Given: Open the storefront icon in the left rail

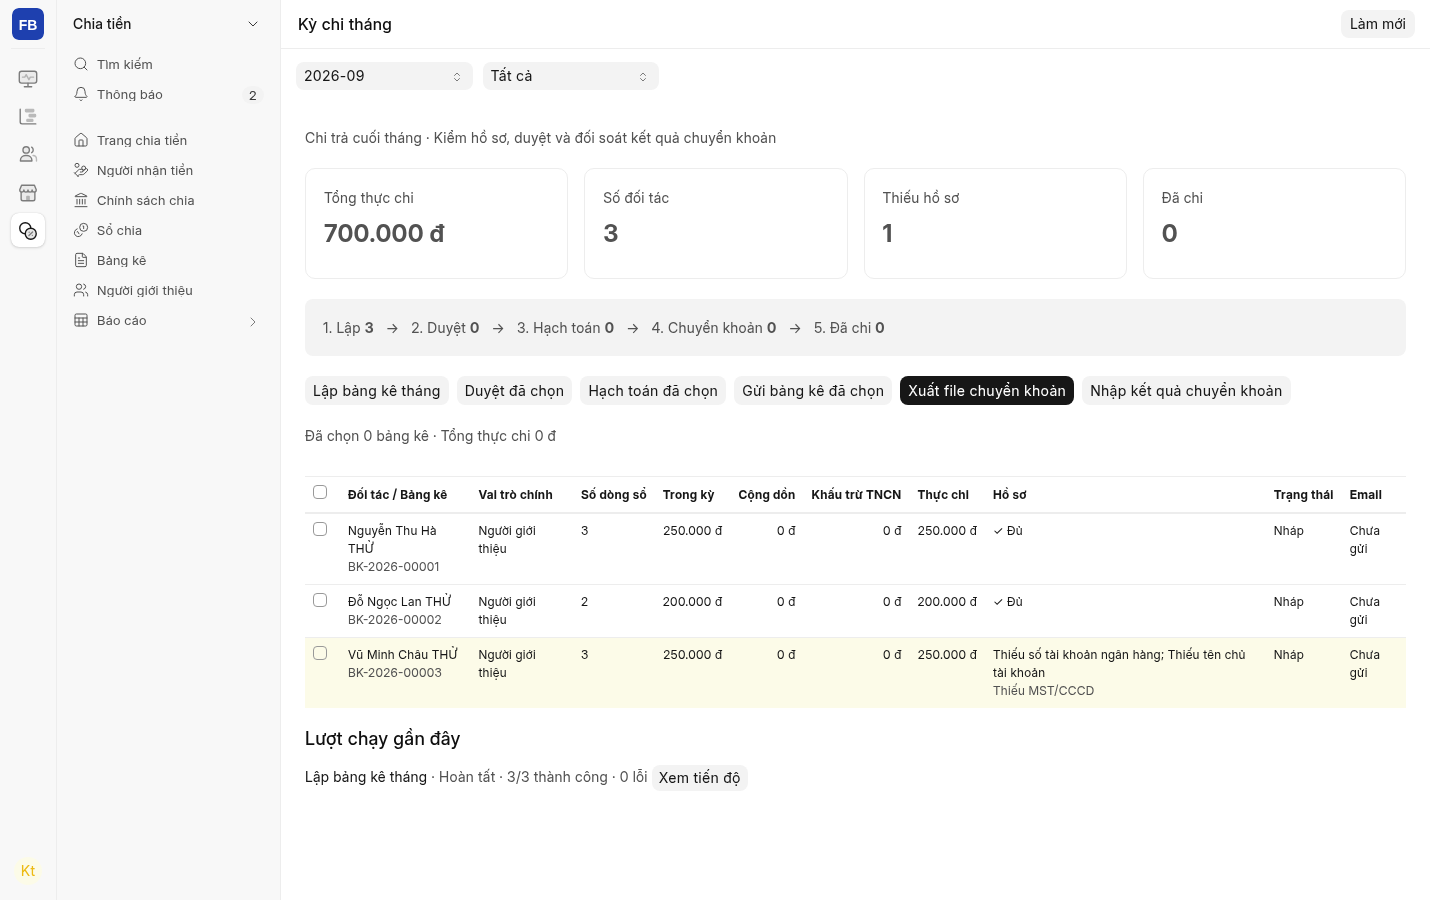Looking at the screenshot, I should (28, 192).
